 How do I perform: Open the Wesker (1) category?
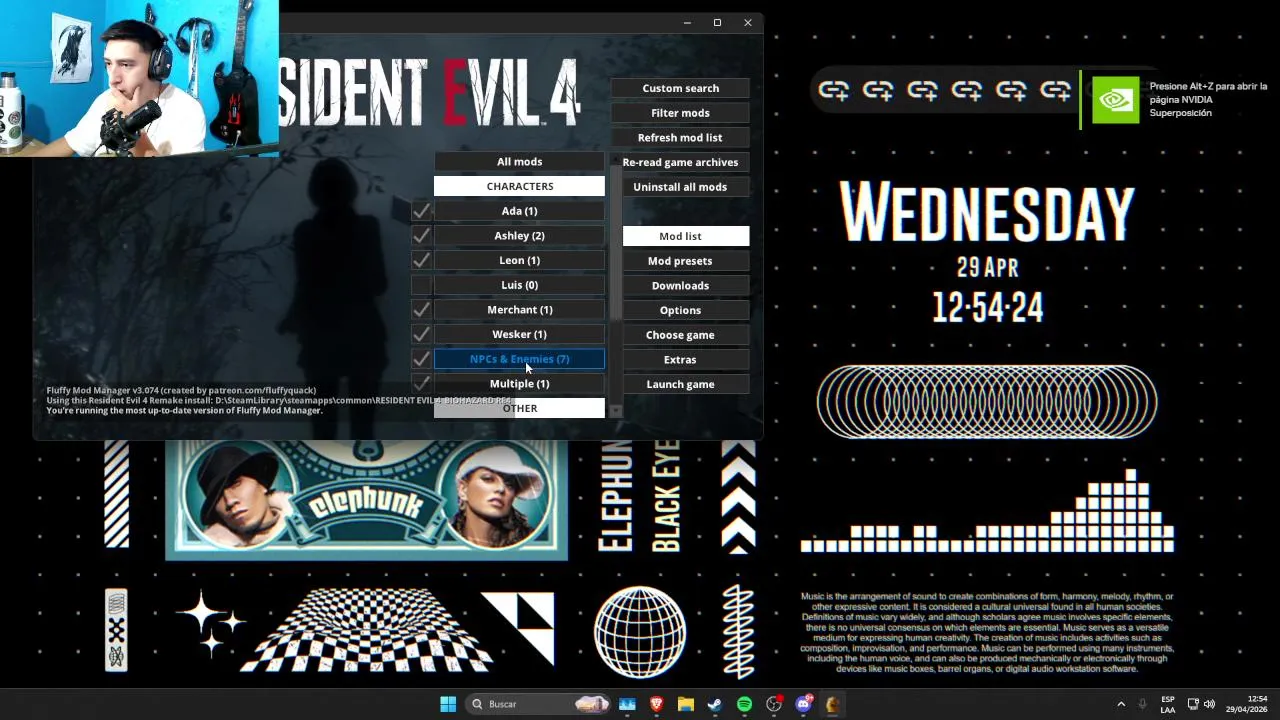519,334
